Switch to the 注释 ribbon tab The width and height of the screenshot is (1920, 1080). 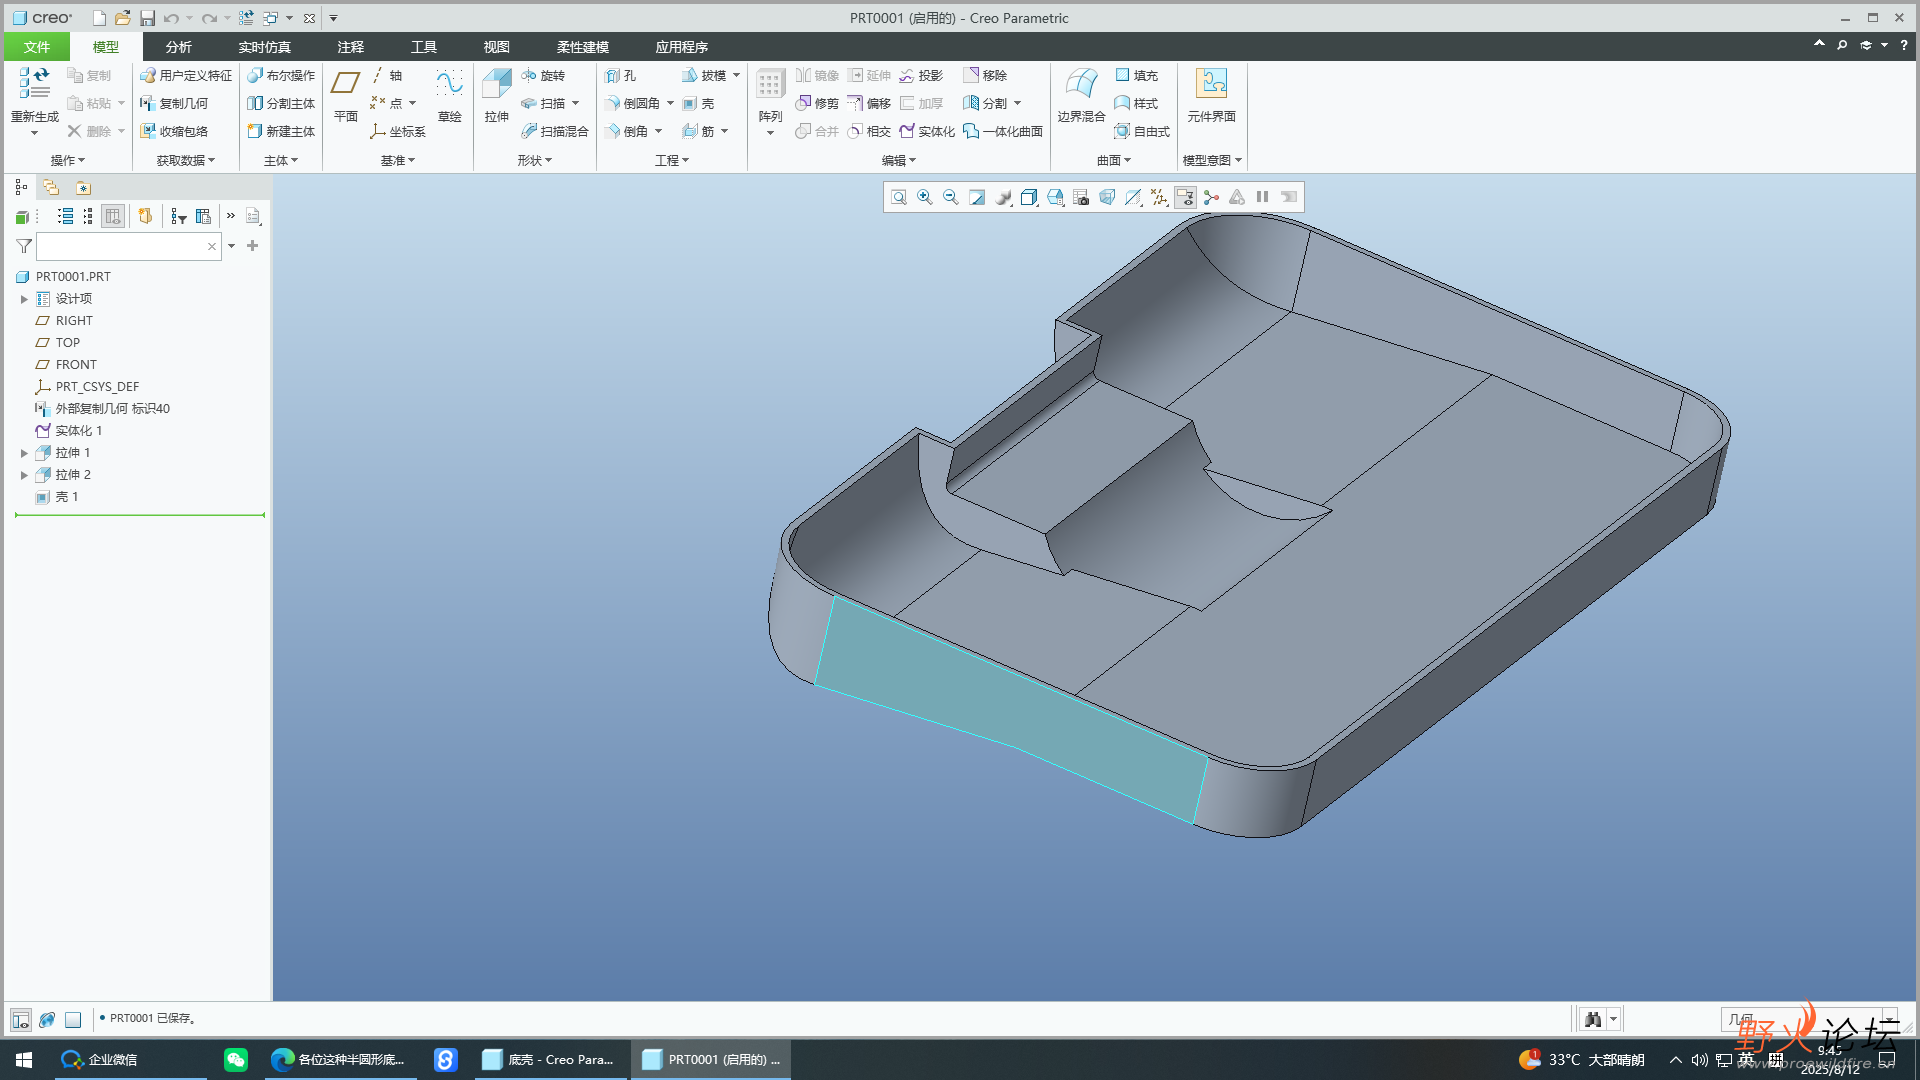point(351,47)
